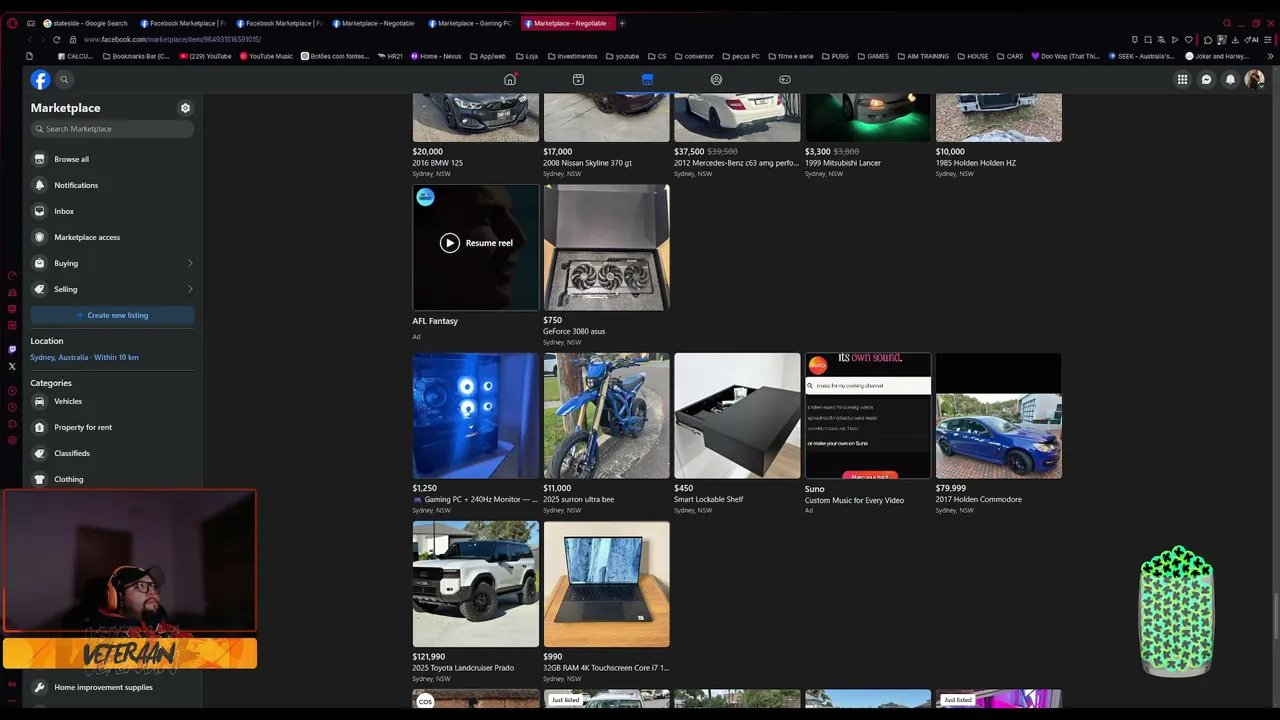Screen dimensions: 1280x720
Task: Open the 2017 Holden Commodore listing photo
Action: [999, 416]
